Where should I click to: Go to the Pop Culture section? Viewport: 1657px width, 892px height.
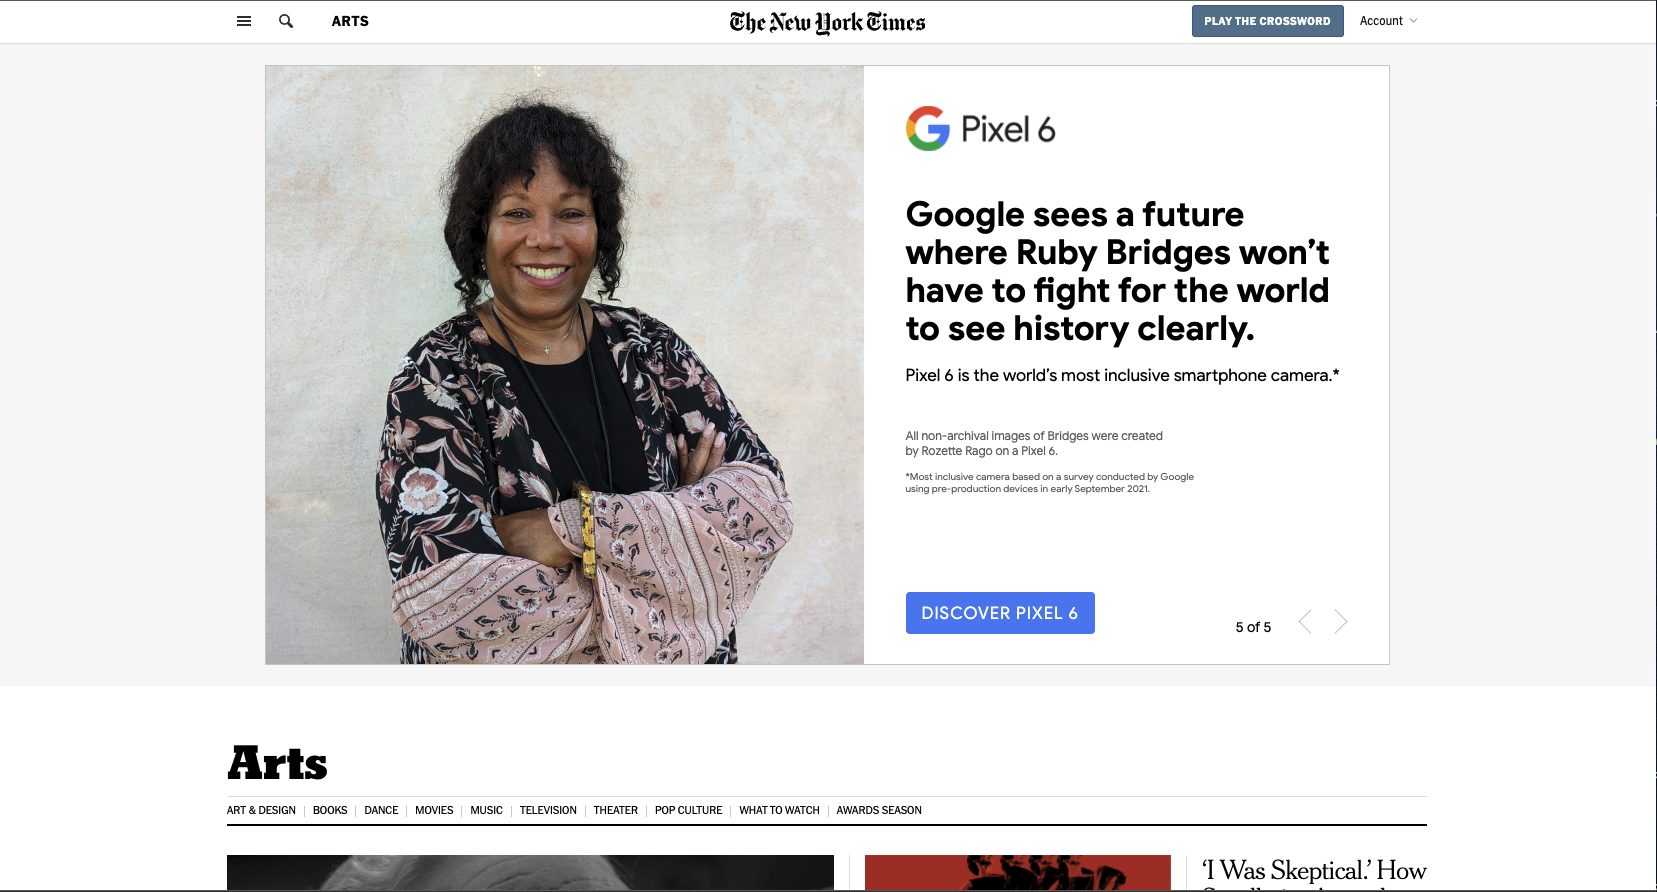(x=688, y=810)
